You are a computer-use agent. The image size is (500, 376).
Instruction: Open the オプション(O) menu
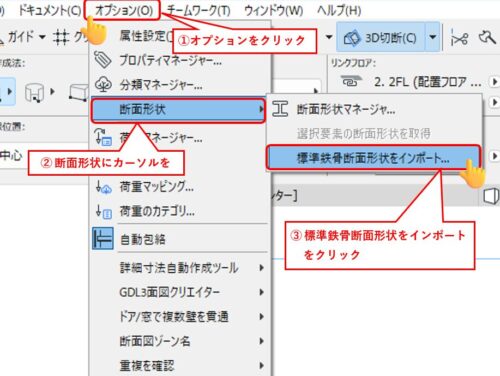click(x=123, y=11)
